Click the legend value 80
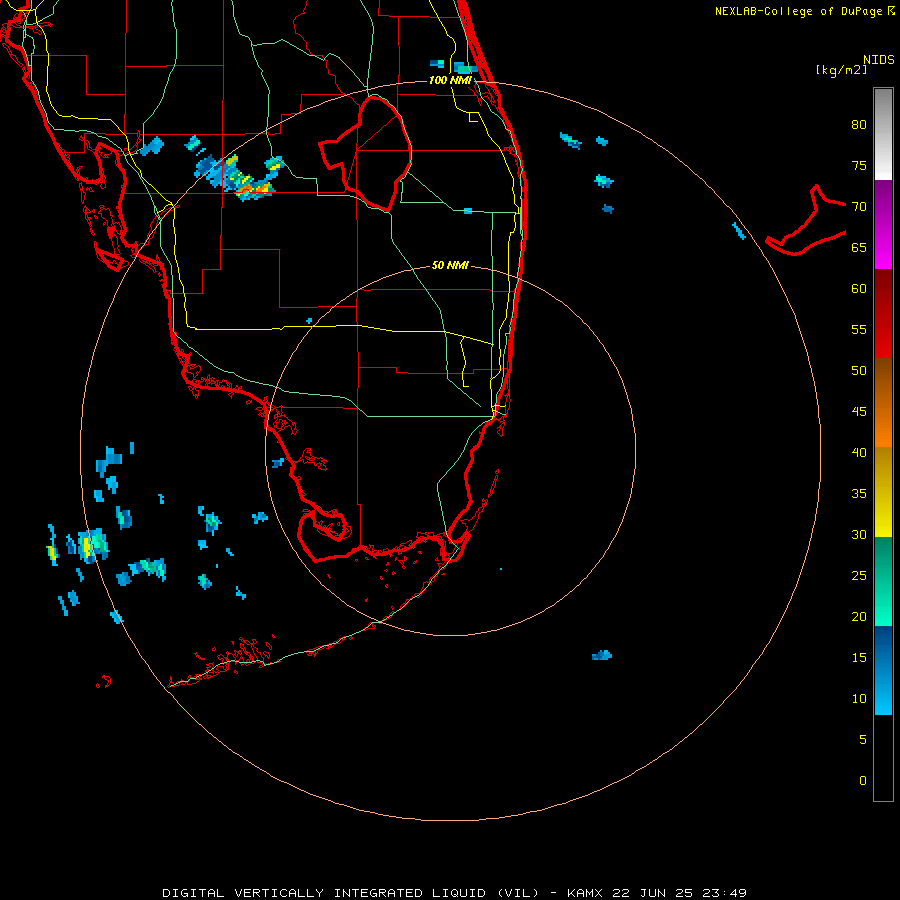The height and width of the screenshot is (900, 900). (x=859, y=125)
